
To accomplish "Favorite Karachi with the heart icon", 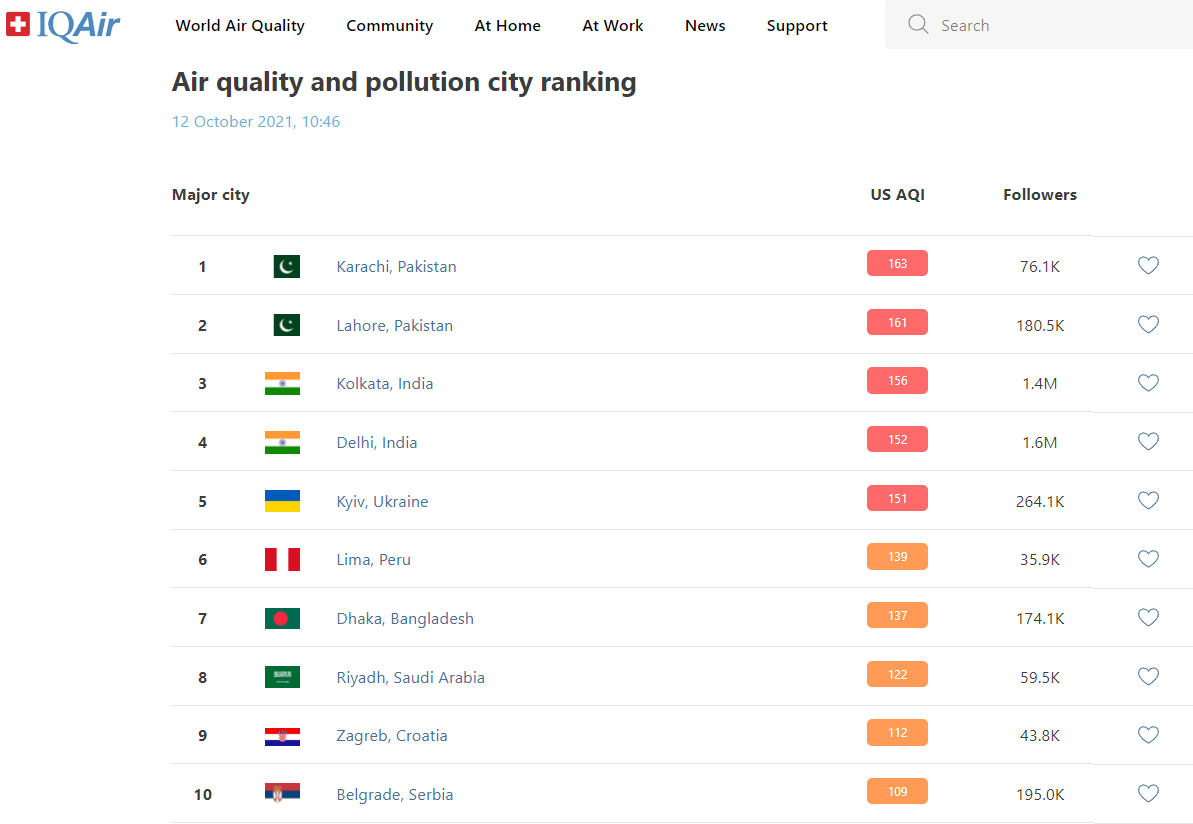I will [x=1148, y=265].
